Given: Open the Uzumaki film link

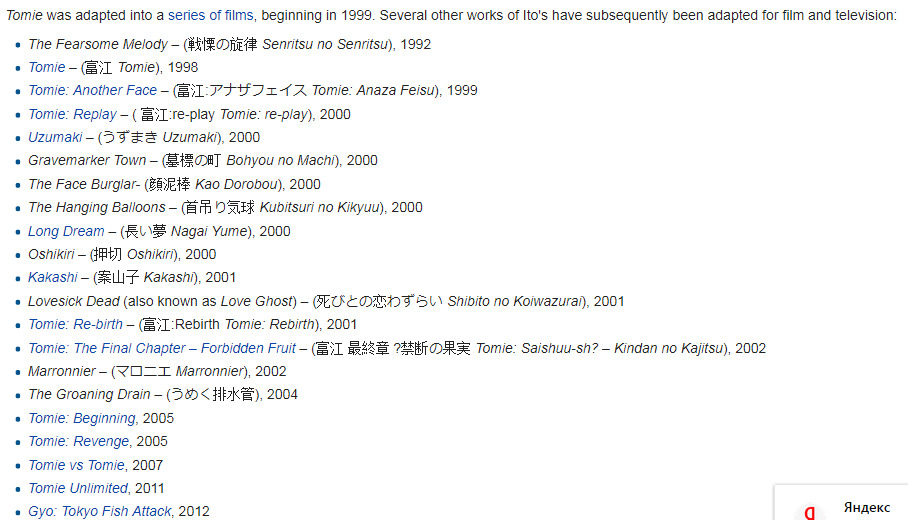Looking at the screenshot, I should point(55,137).
